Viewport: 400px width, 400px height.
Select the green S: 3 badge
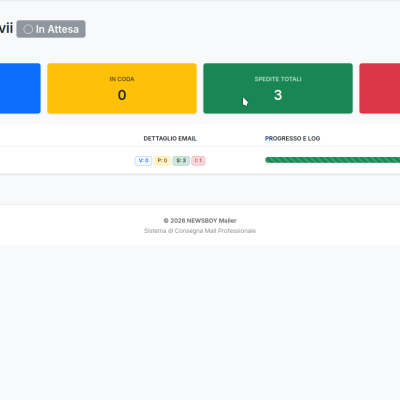181,161
